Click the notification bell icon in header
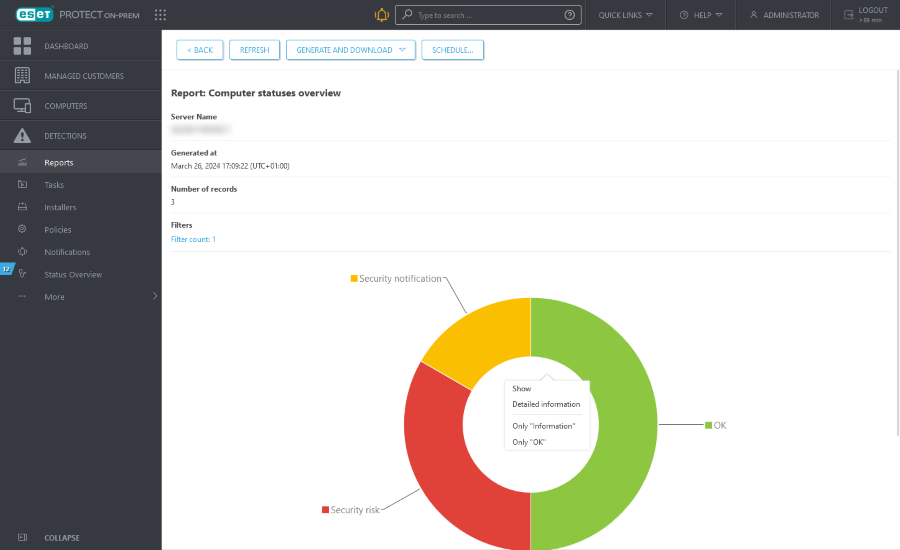900x550 pixels. [x=381, y=15]
